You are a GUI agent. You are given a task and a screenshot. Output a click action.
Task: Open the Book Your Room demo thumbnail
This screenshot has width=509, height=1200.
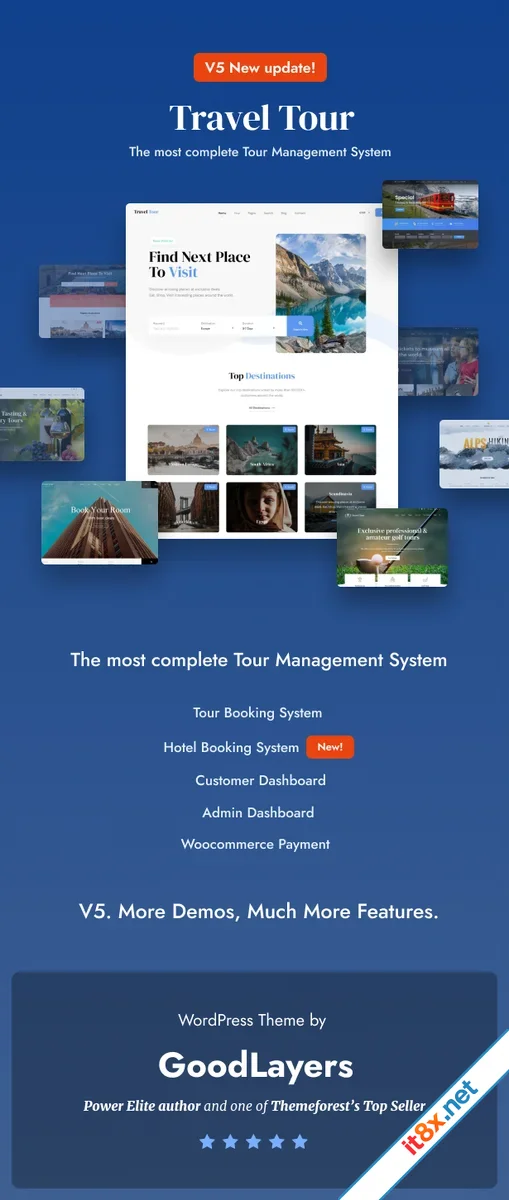tap(99, 522)
